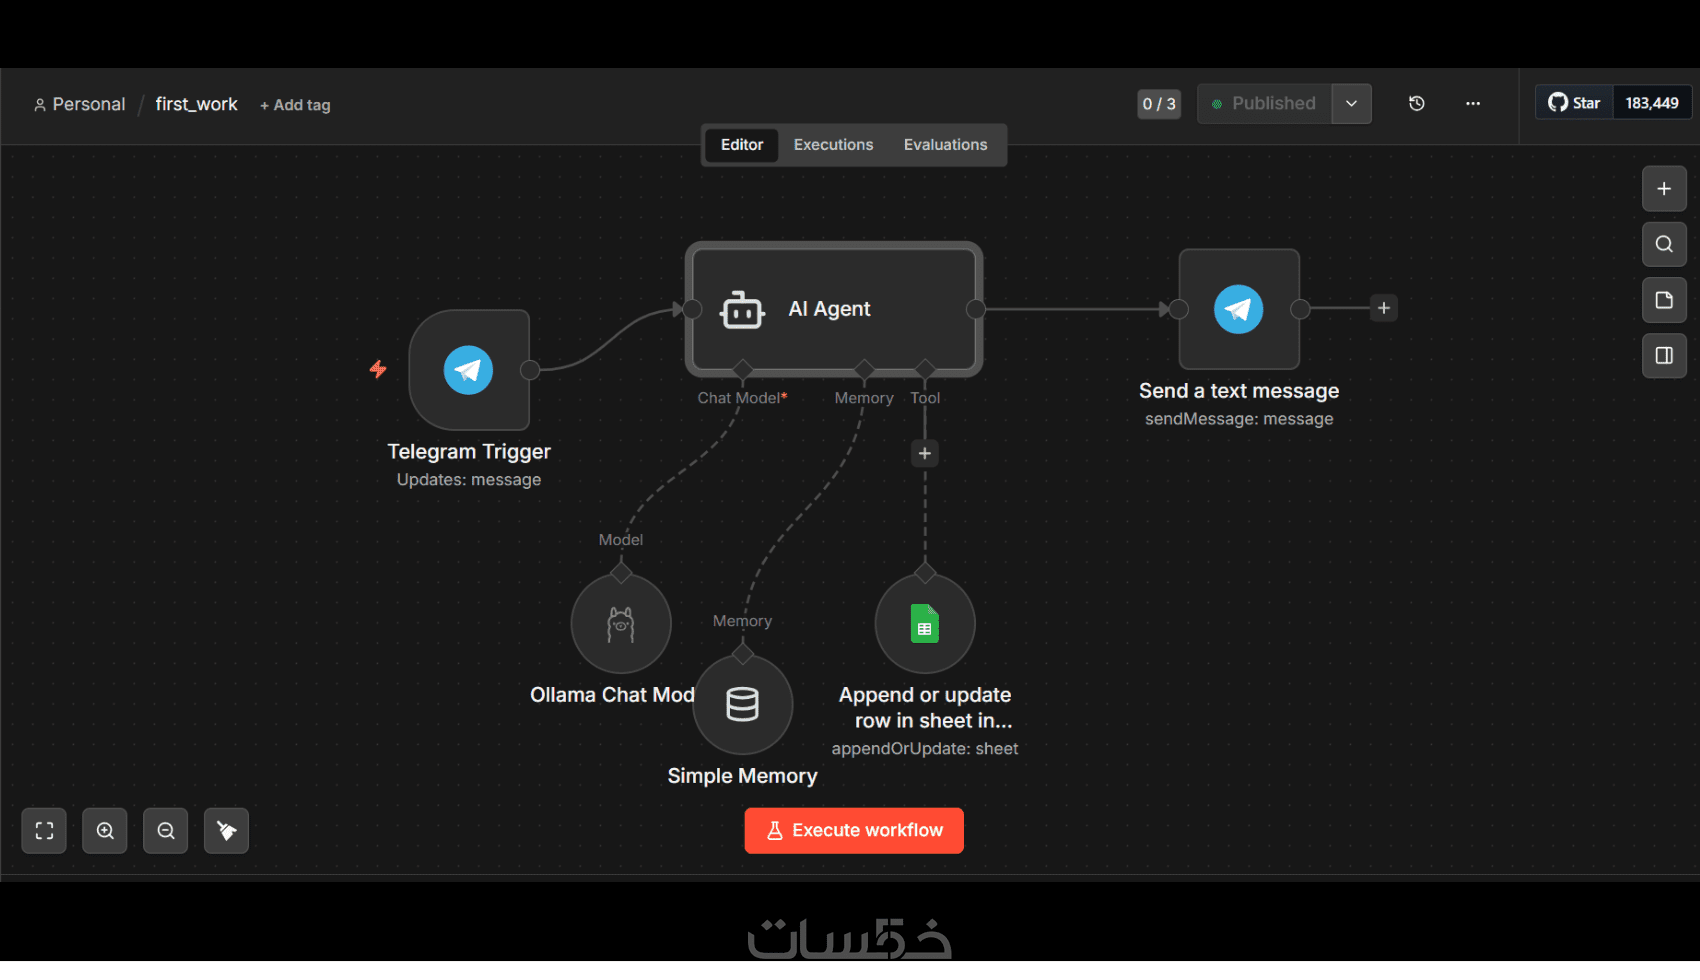The image size is (1700, 980).
Task: Click the Chat Model connector label
Action: (x=742, y=398)
